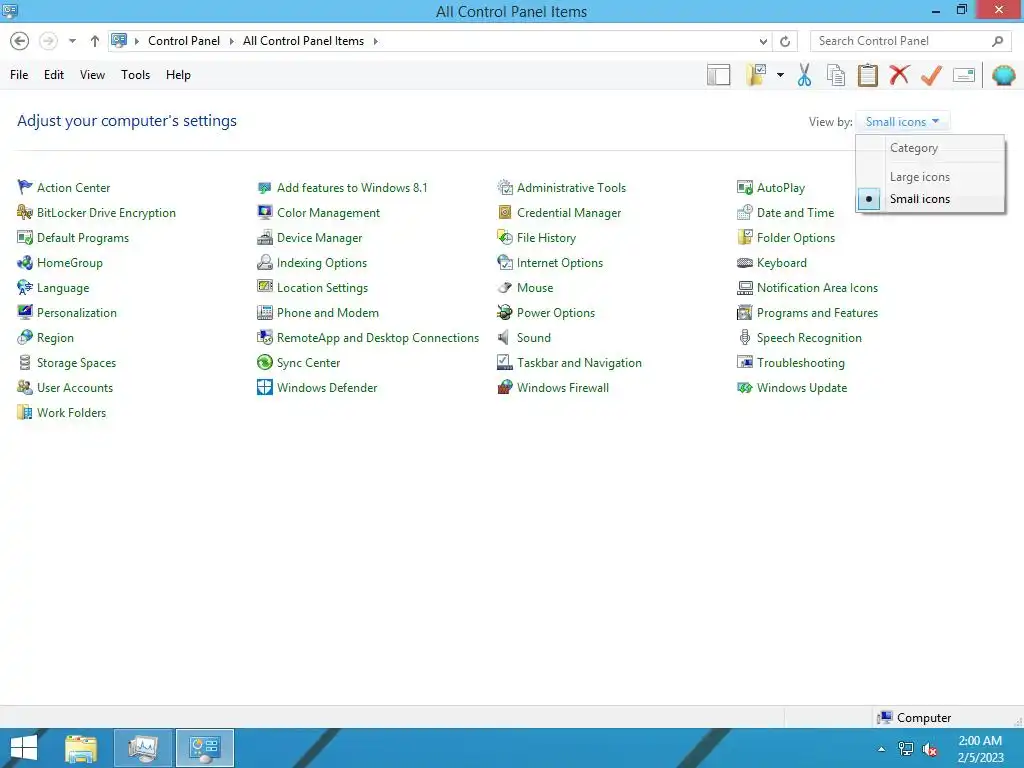Open the Tools menu
Screen dimensions: 1024x768
coord(135,75)
